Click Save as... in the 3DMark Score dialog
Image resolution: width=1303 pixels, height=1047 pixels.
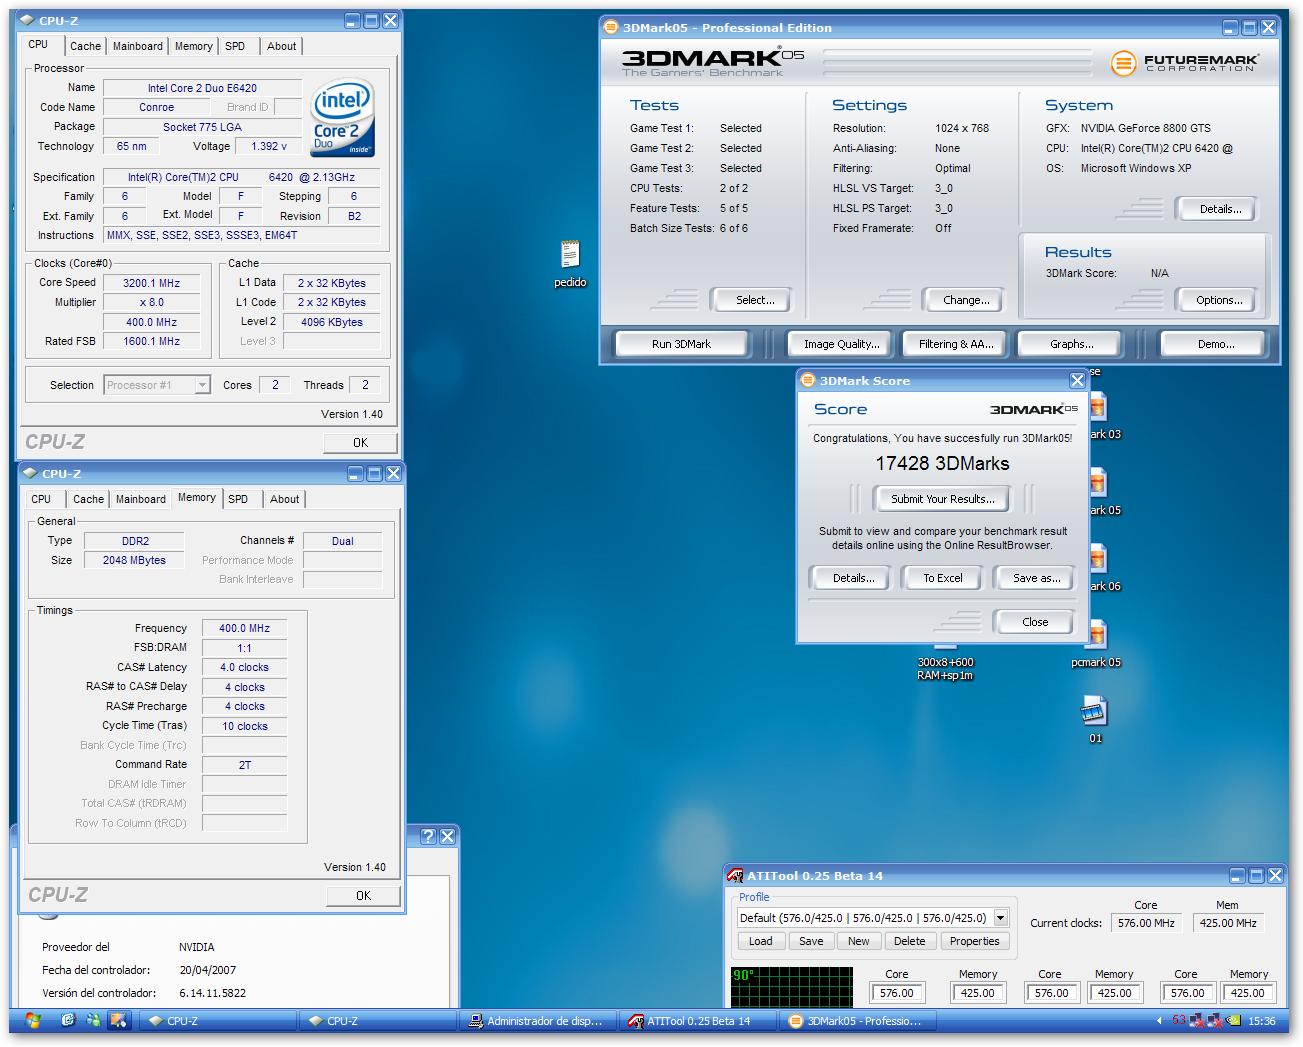[x=1036, y=578]
